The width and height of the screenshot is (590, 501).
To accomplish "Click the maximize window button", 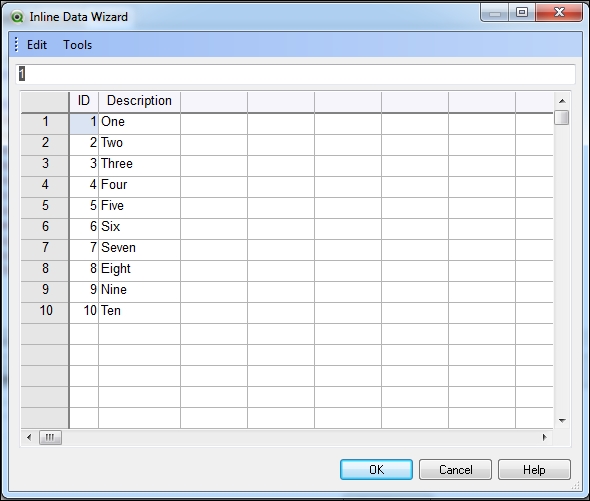I will [522, 12].
